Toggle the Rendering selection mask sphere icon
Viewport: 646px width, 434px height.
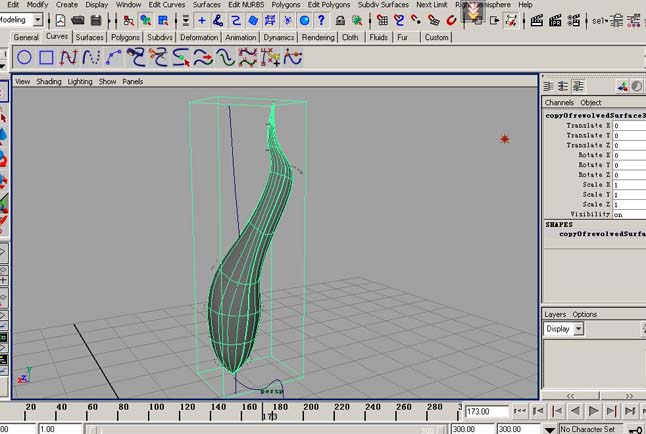[x=304, y=20]
